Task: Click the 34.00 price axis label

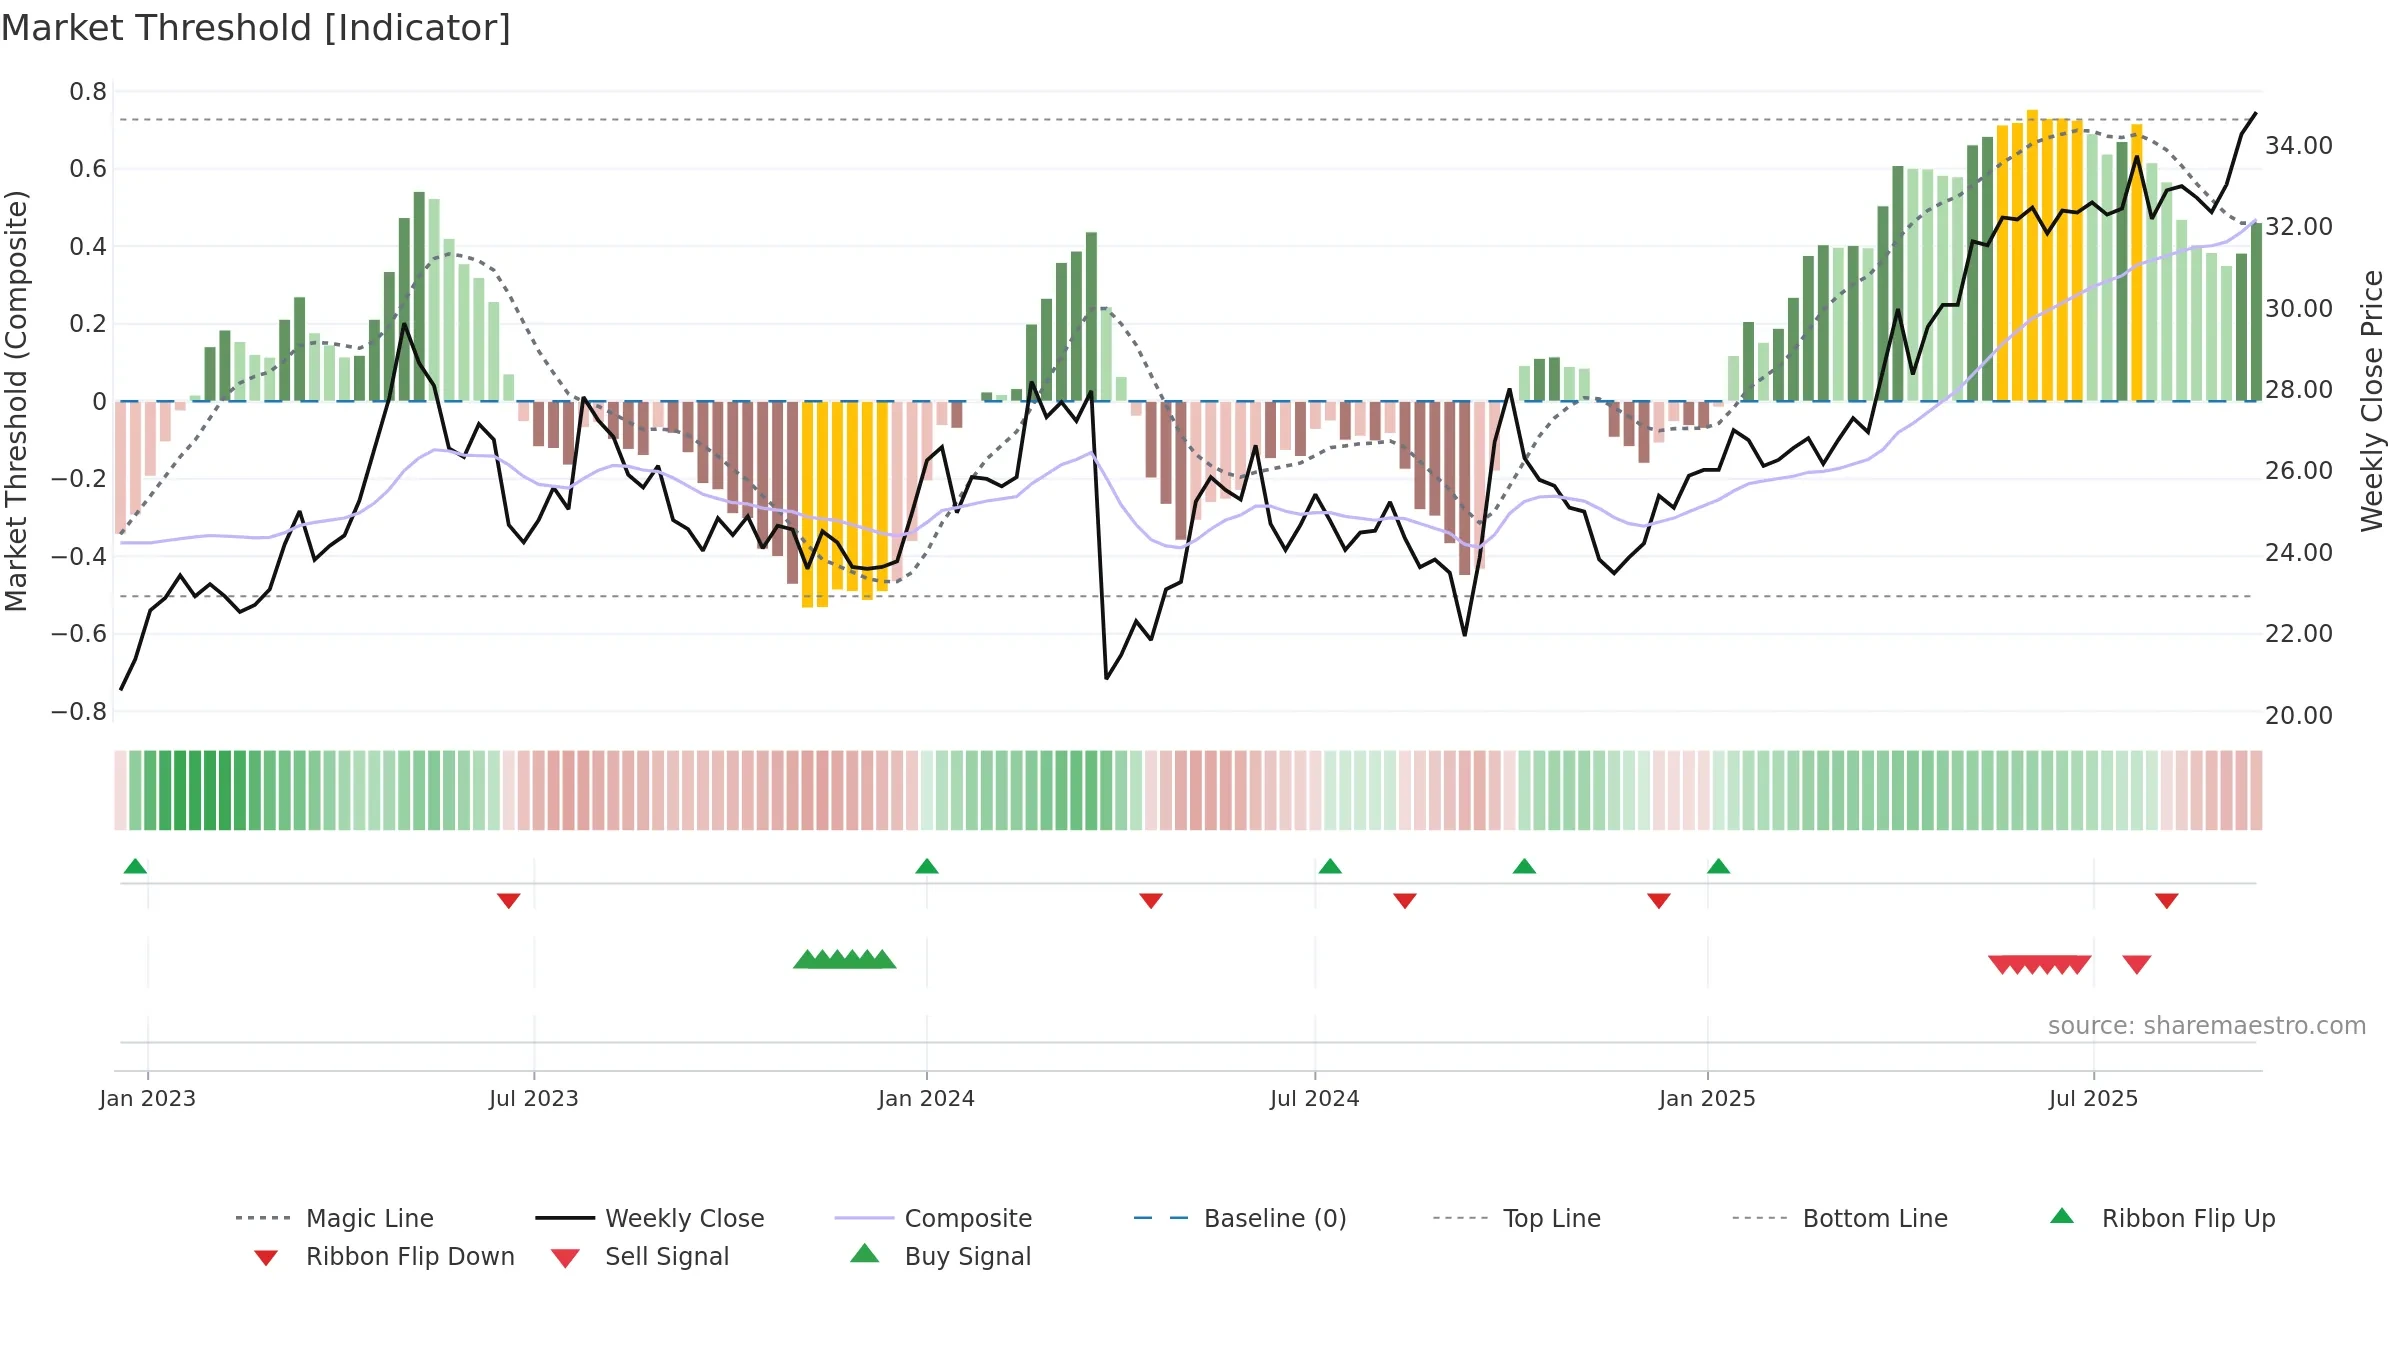Action: (2299, 145)
